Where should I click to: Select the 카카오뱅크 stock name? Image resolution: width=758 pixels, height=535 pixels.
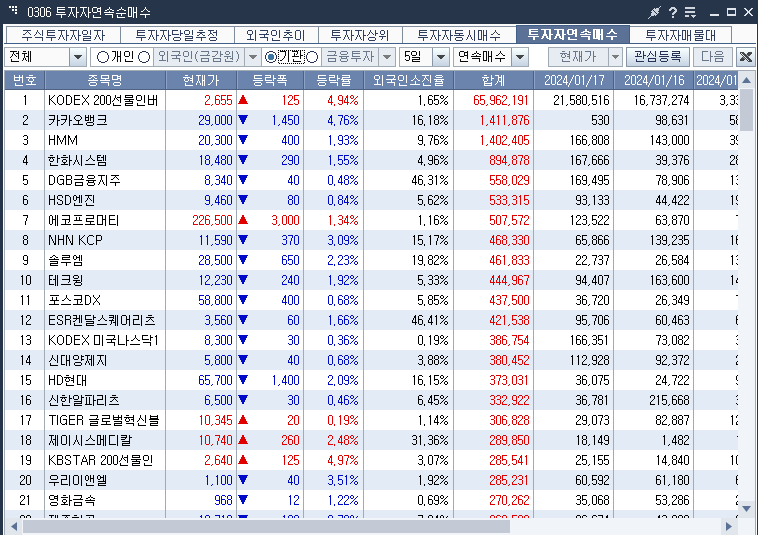tap(77, 120)
